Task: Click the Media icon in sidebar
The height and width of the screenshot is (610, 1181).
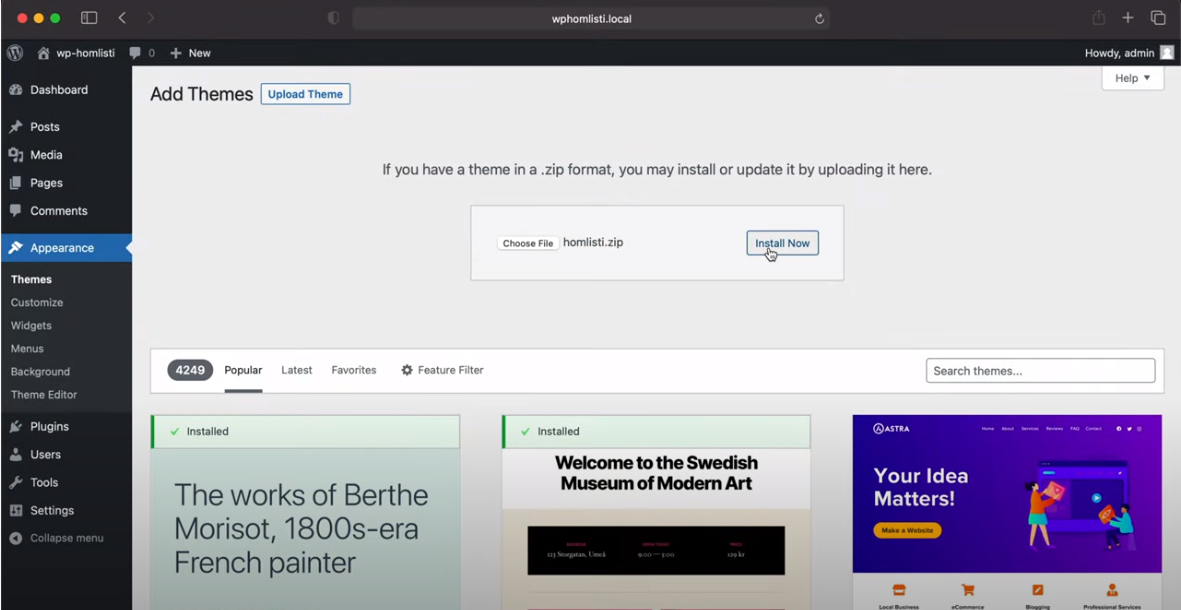Action: (x=16, y=154)
